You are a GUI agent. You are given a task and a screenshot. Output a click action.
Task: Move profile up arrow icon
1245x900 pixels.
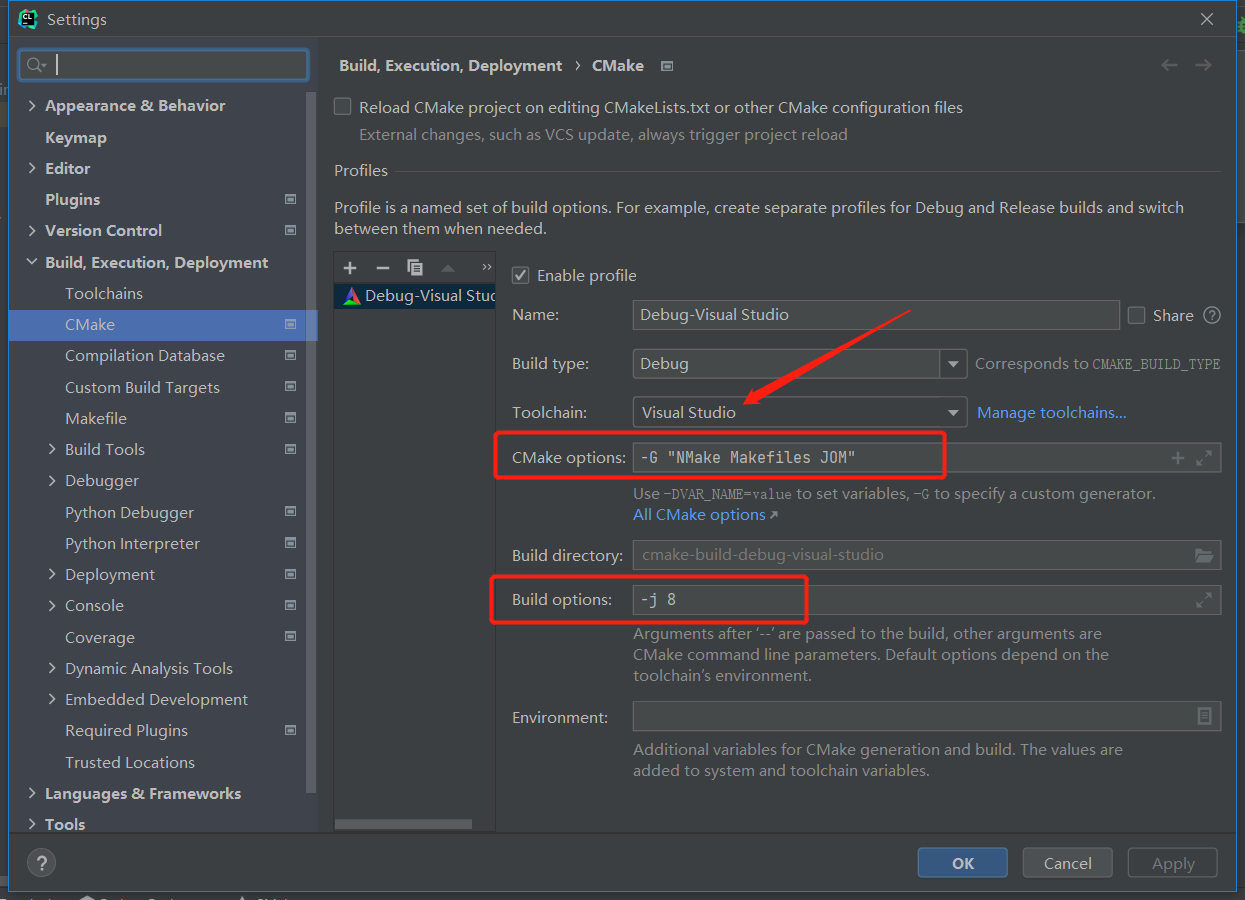tap(448, 268)
